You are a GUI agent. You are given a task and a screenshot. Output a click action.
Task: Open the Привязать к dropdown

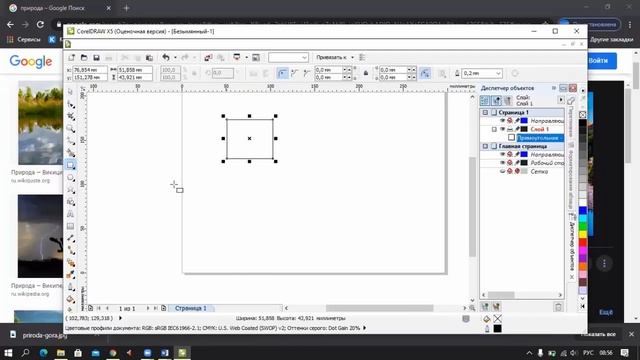352,58
